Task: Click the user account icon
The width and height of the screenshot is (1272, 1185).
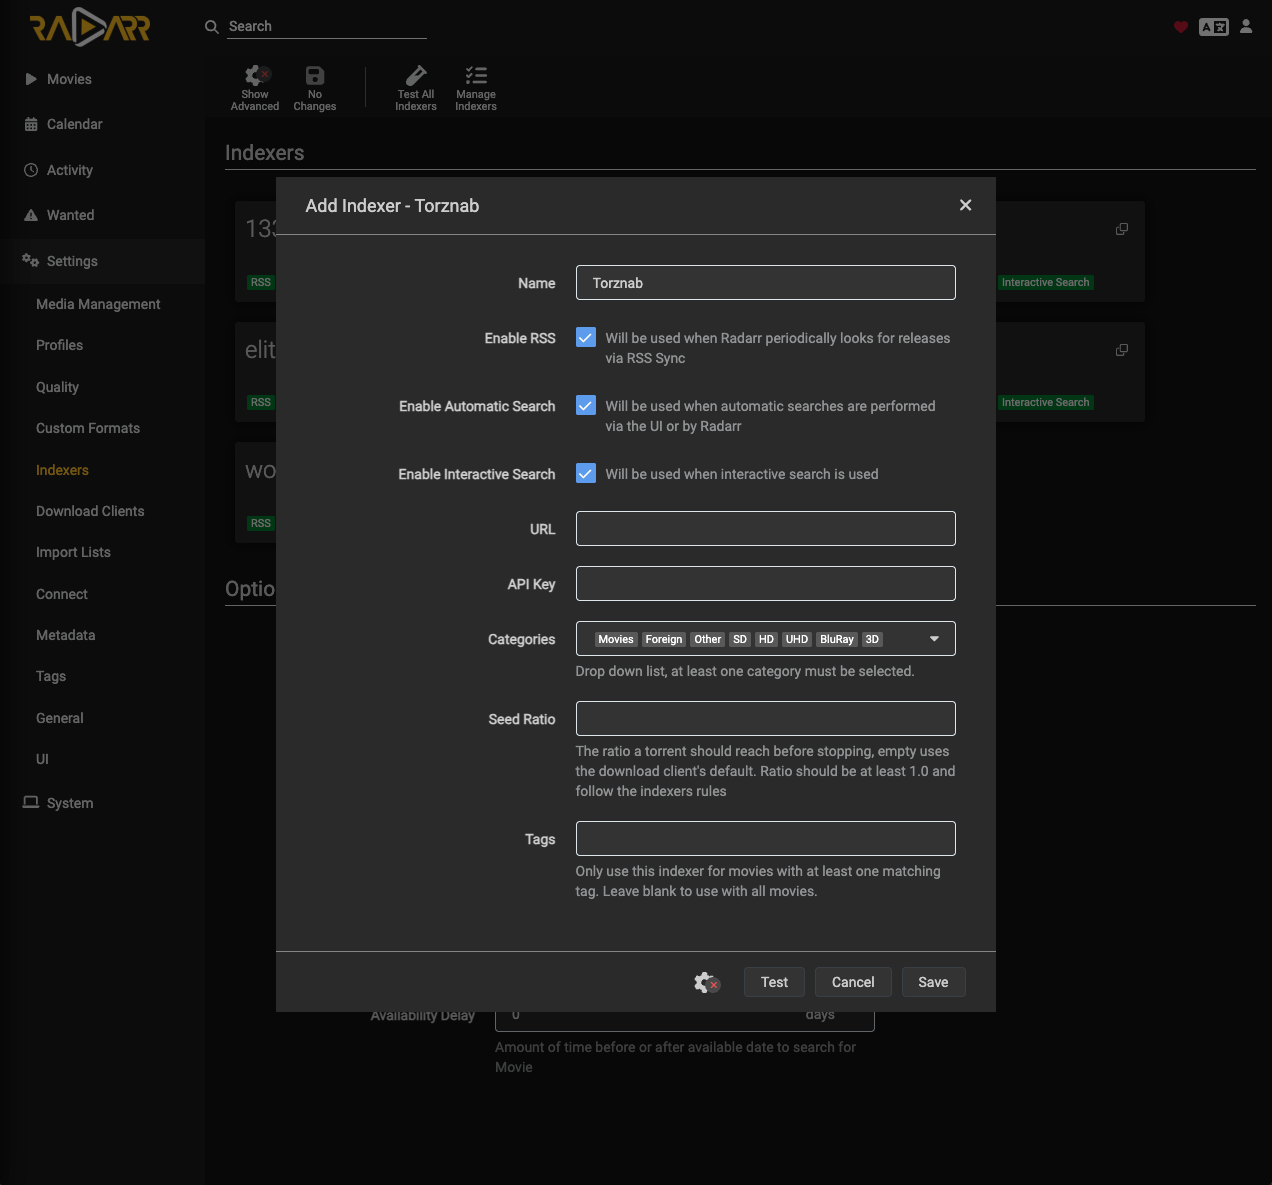Action: (x=1246, y=26)
